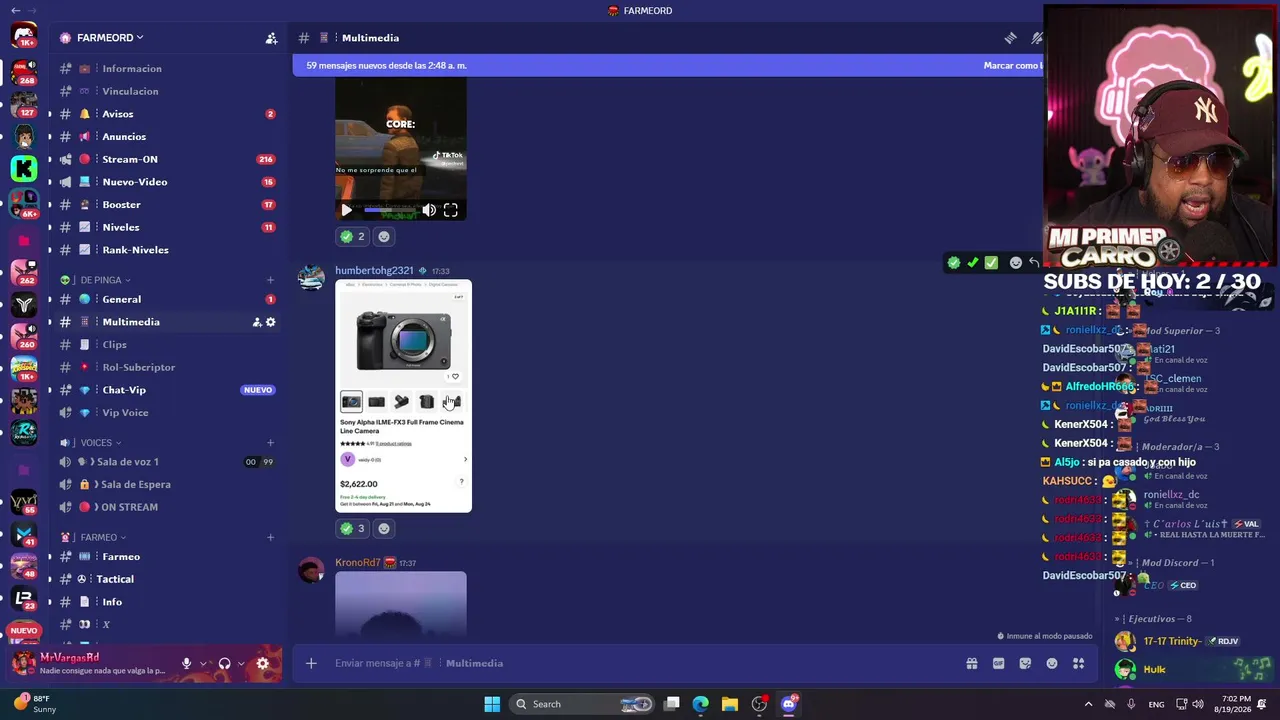The height and width of the screenshot is (720, 1280).
Task: Join the ON STREAM voice channel
Action: click(x=167, y=507)
